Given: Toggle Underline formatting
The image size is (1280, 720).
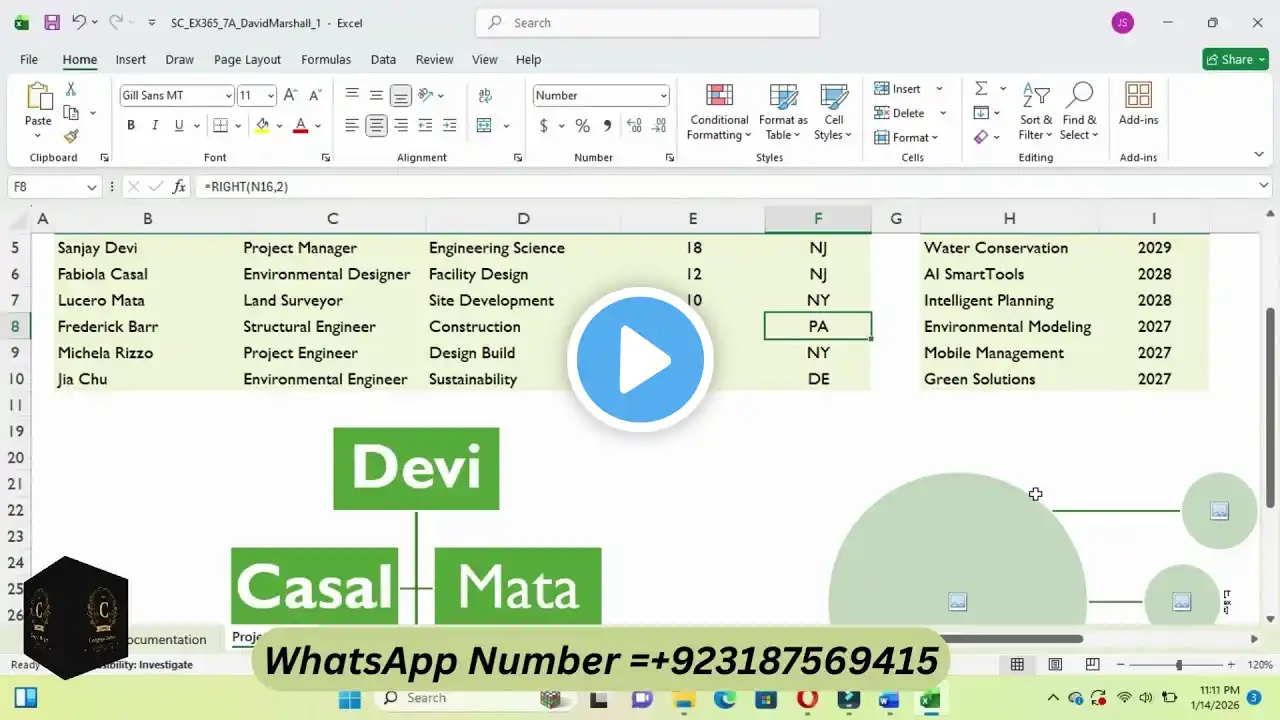Looking at the screenshot, I should [x=179, y=126].
